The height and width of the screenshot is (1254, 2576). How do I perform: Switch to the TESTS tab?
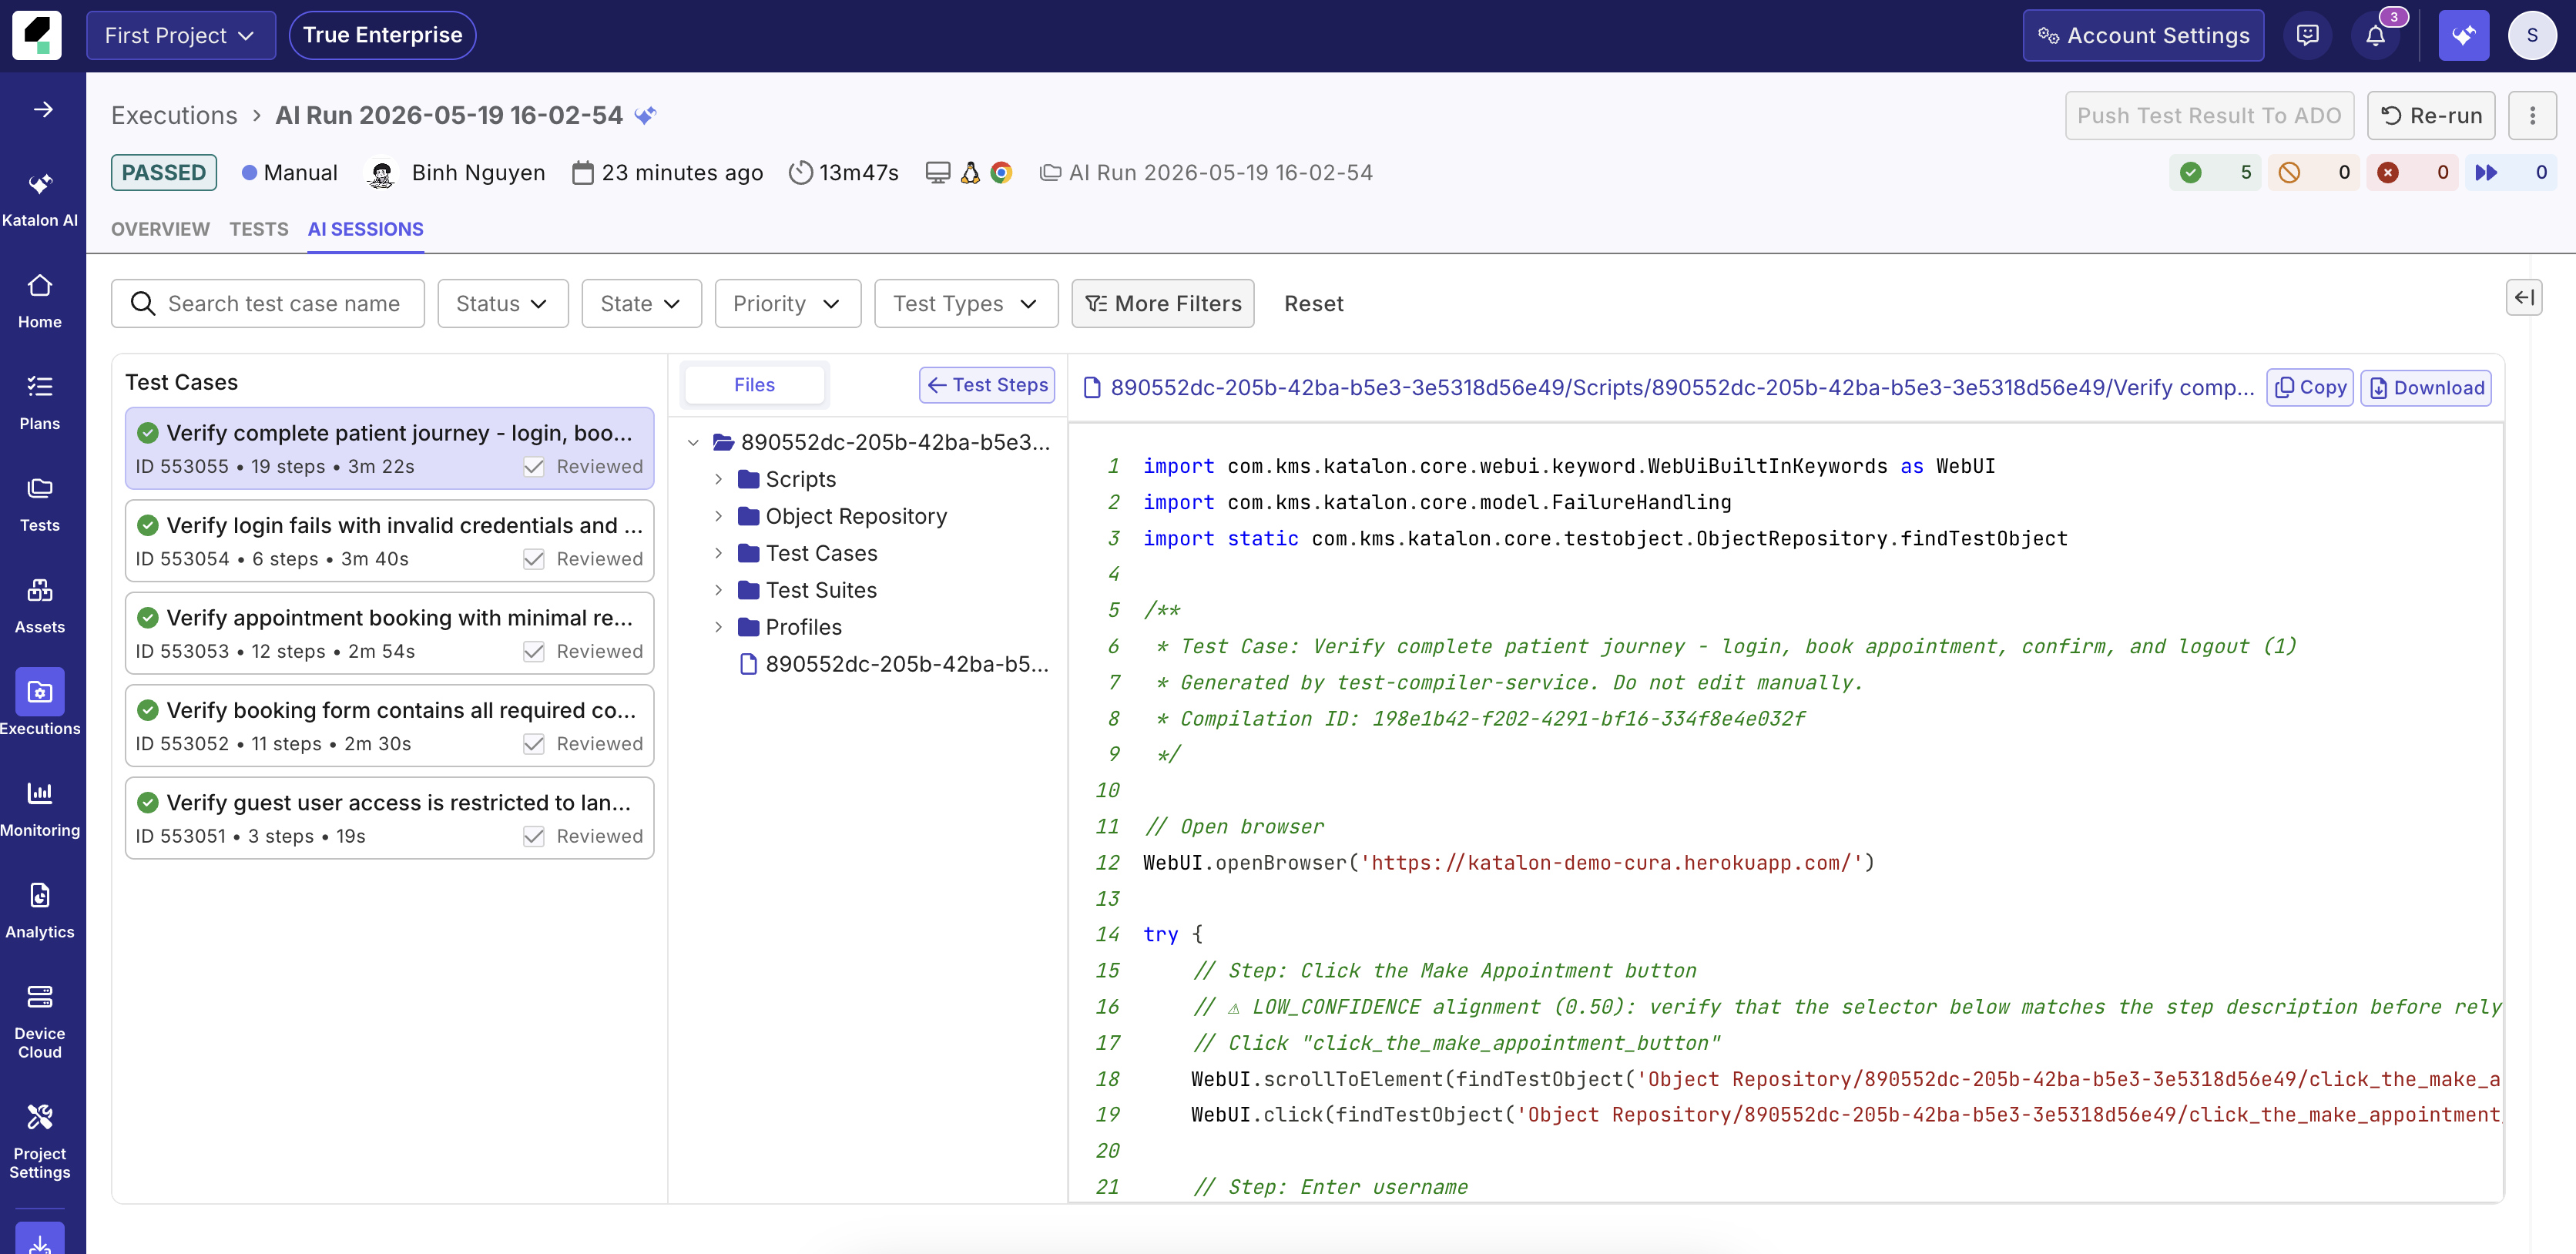coord(258,229)
